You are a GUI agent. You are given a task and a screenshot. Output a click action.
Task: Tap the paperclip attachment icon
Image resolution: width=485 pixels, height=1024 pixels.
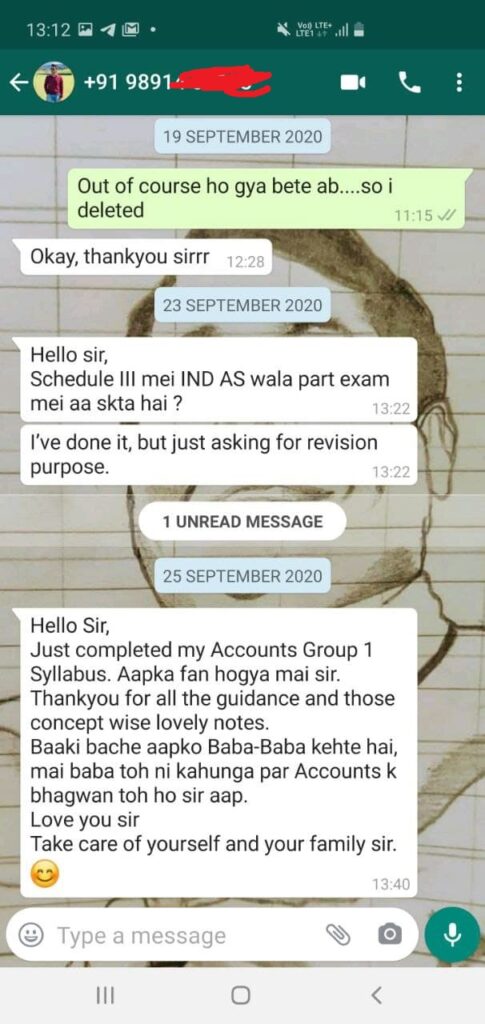[339, 935]
